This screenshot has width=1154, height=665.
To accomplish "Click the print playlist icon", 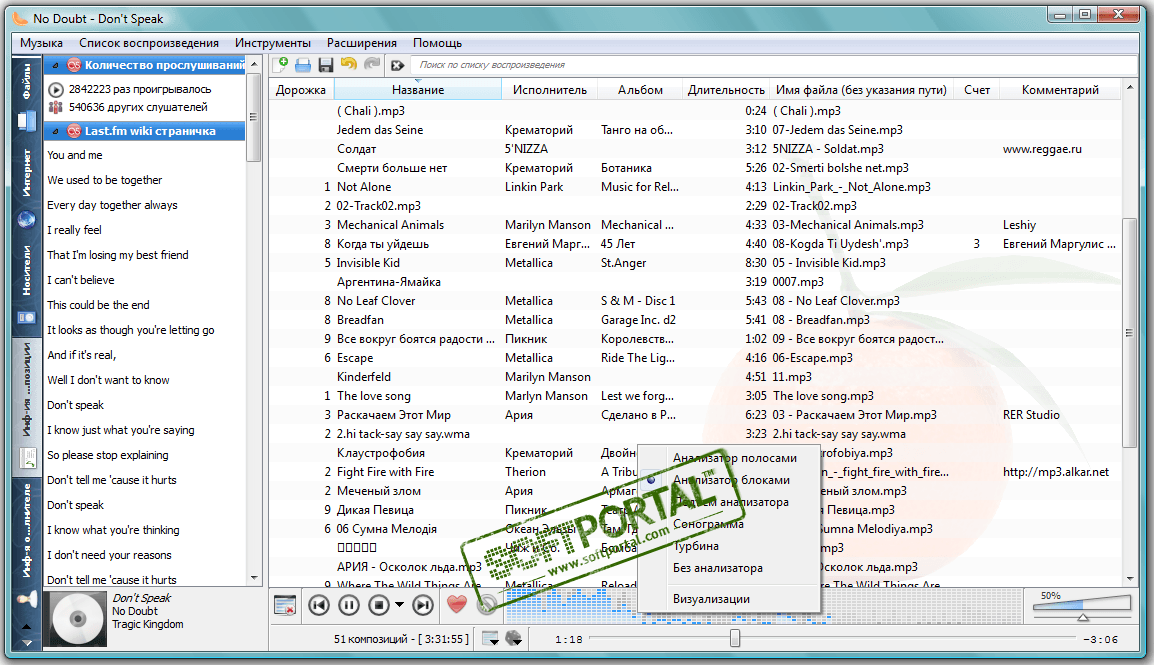I will point(303,65).
